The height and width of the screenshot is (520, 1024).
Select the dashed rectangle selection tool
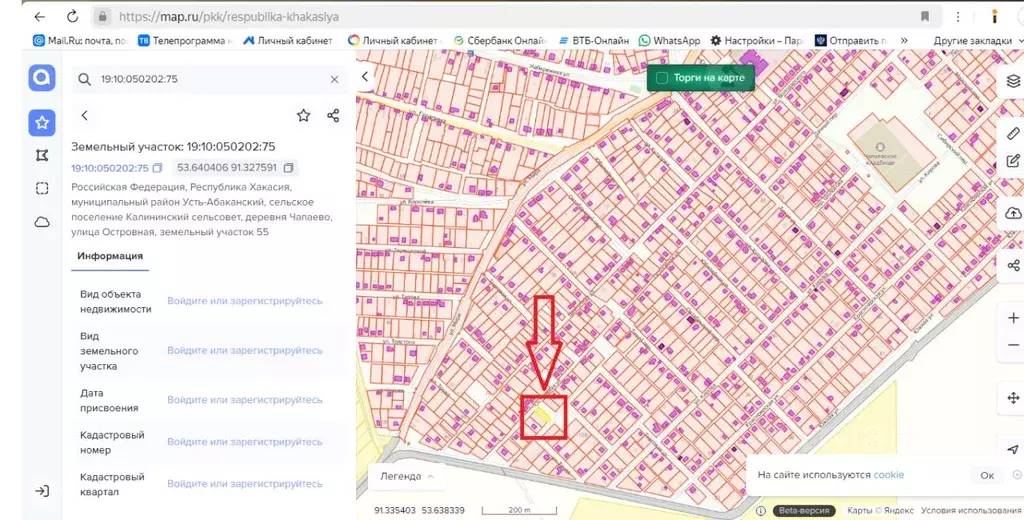[41, 188]
